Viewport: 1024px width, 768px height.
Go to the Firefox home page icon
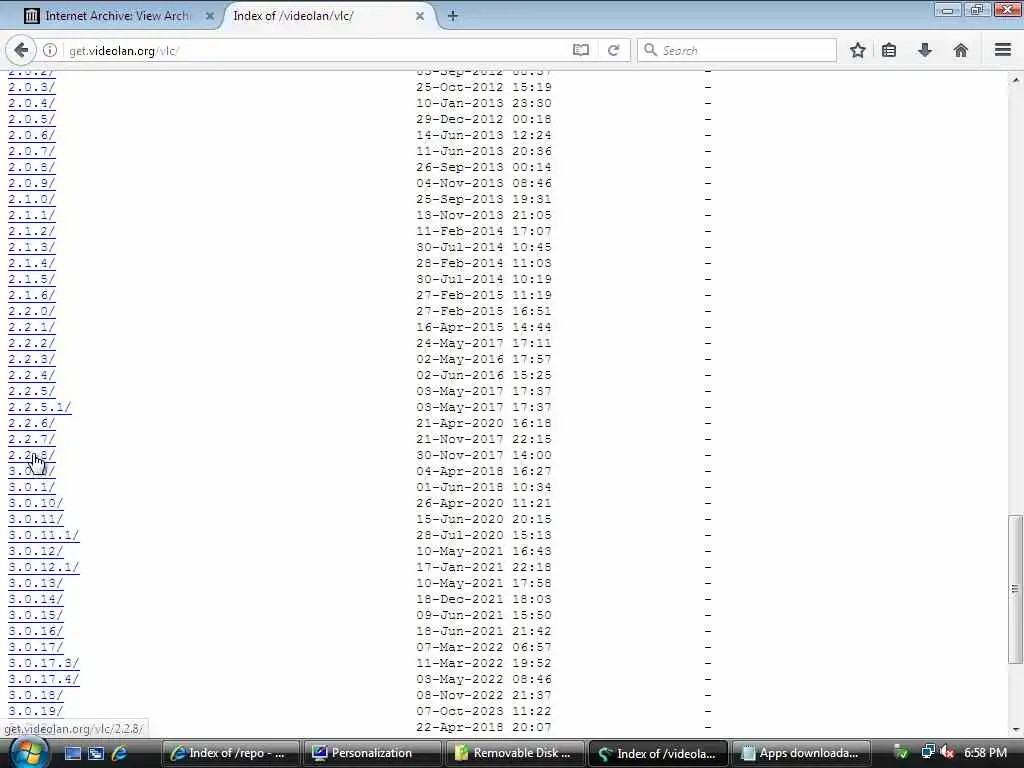(x=961, y=50)
